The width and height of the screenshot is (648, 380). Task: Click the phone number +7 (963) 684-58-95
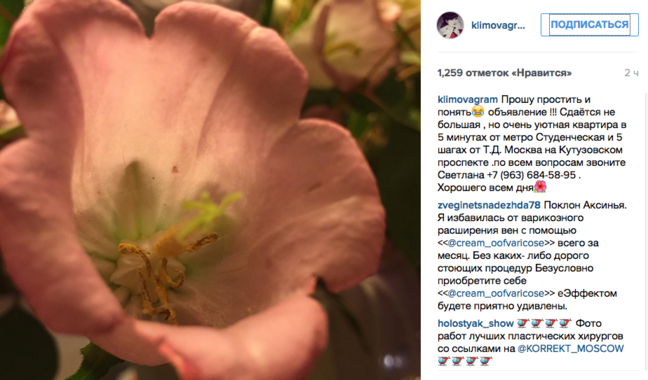coord(531,175)
